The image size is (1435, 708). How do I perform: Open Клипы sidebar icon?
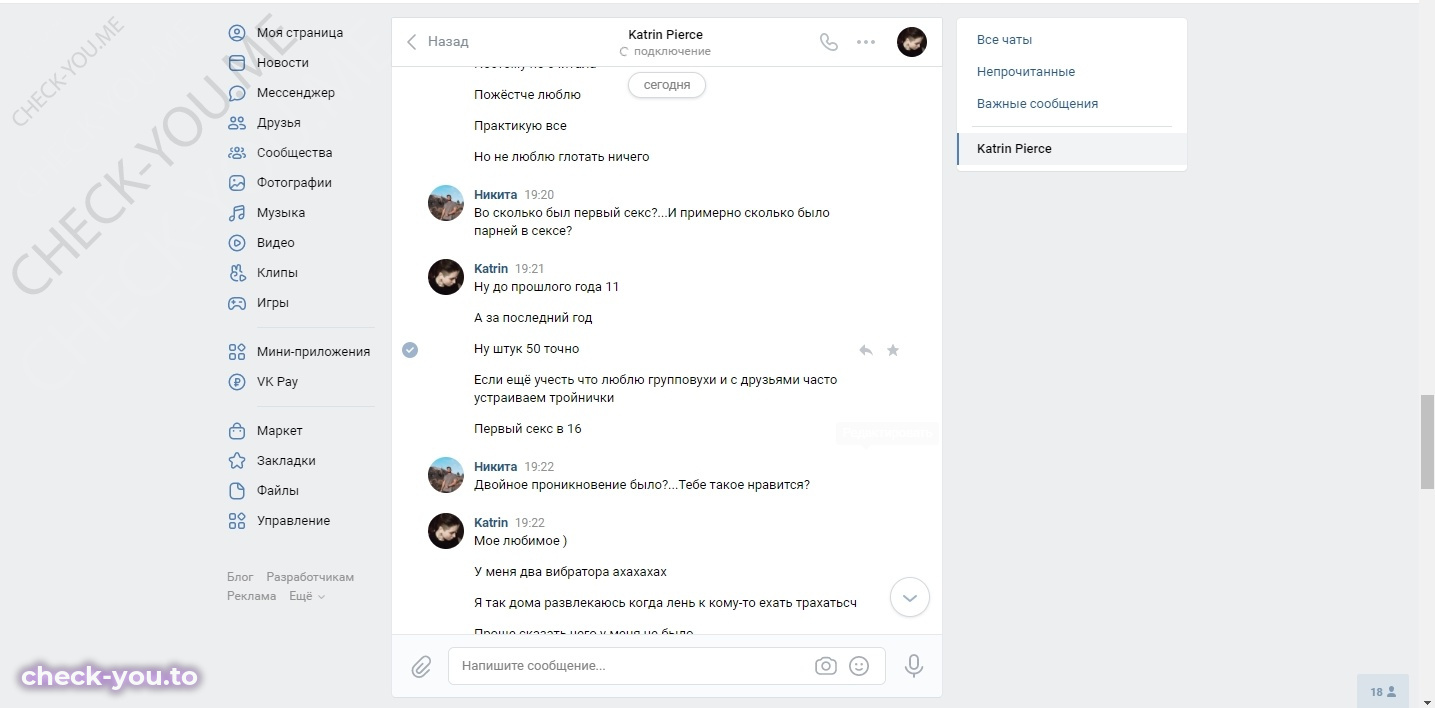click(237, 273)
